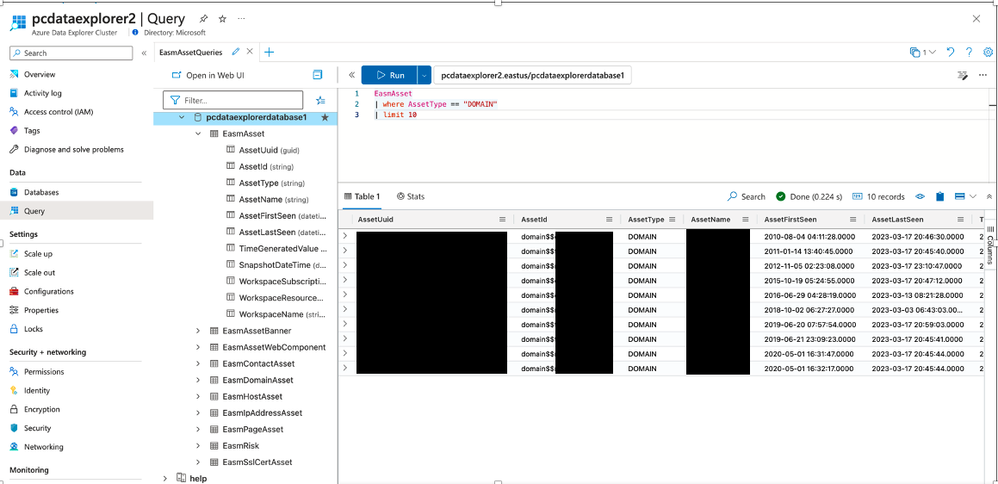Collapse results pane with double-up chevron
Viewport: 998px width, 484px height.
989,197
